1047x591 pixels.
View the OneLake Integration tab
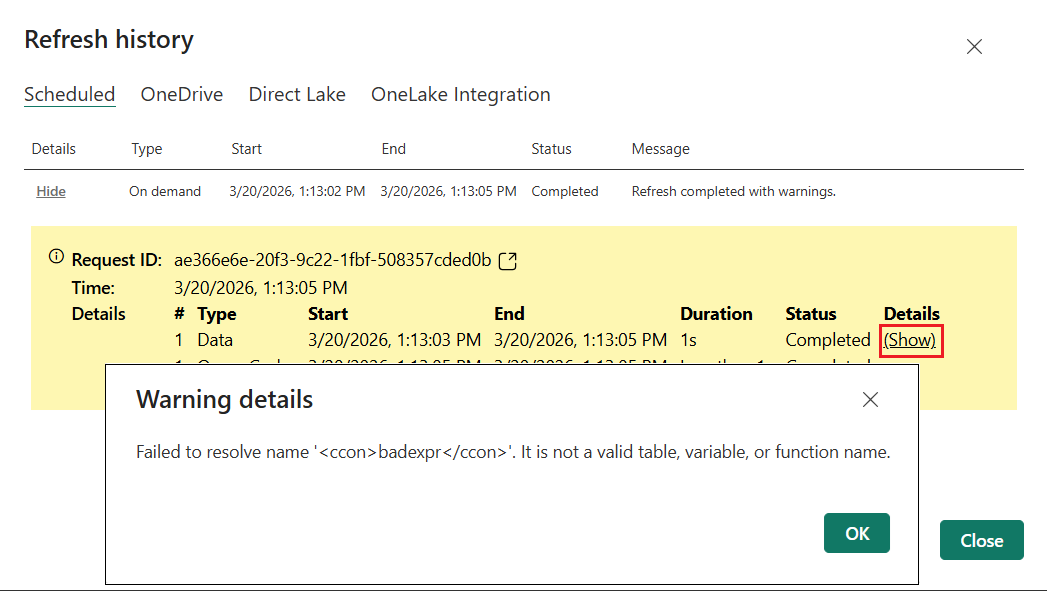[x=460, y=94]
